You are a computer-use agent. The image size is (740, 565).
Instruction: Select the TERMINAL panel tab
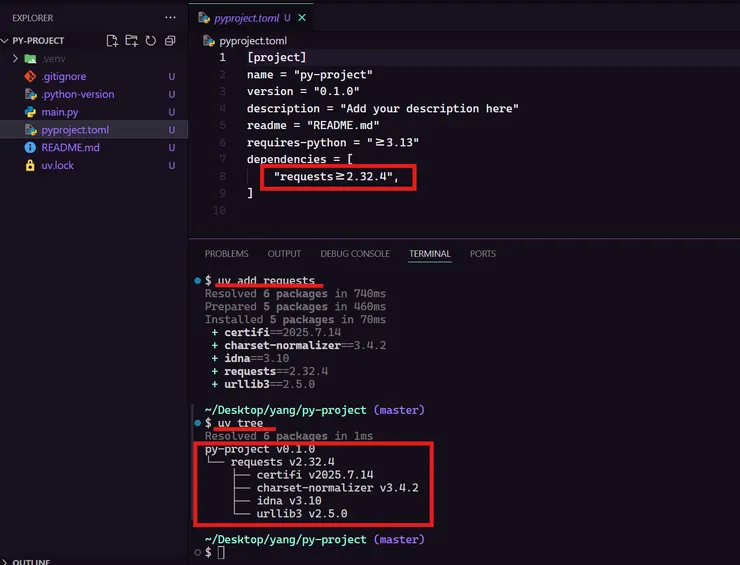click(x=429, y=253)
